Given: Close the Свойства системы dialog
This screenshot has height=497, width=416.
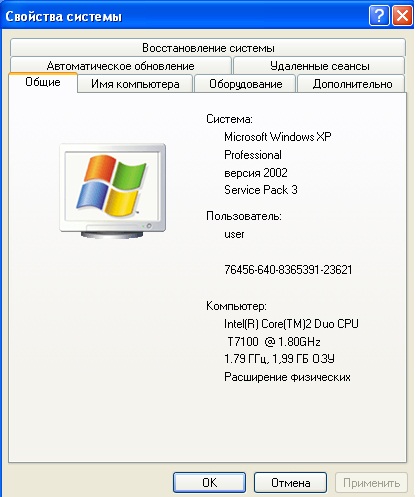Looking at the screenshot, I should click(403, 15).
